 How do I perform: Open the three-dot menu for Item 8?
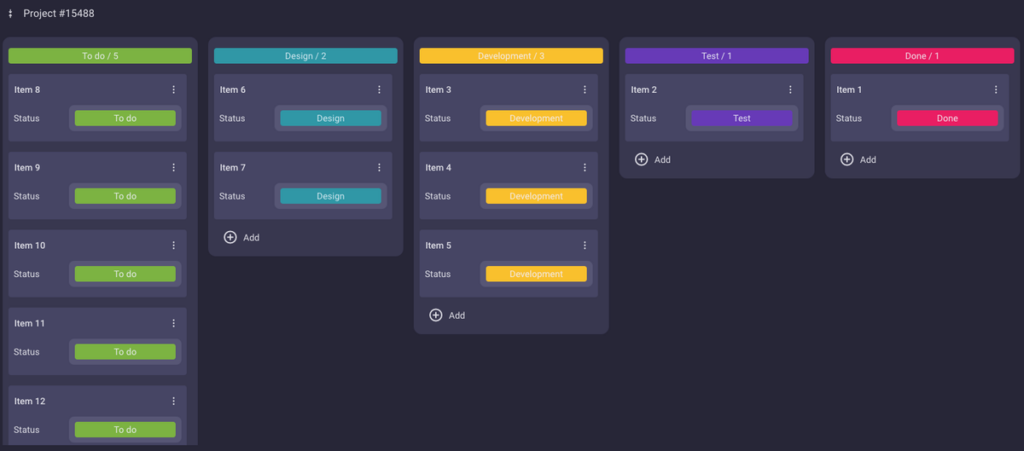coord(173,90)
